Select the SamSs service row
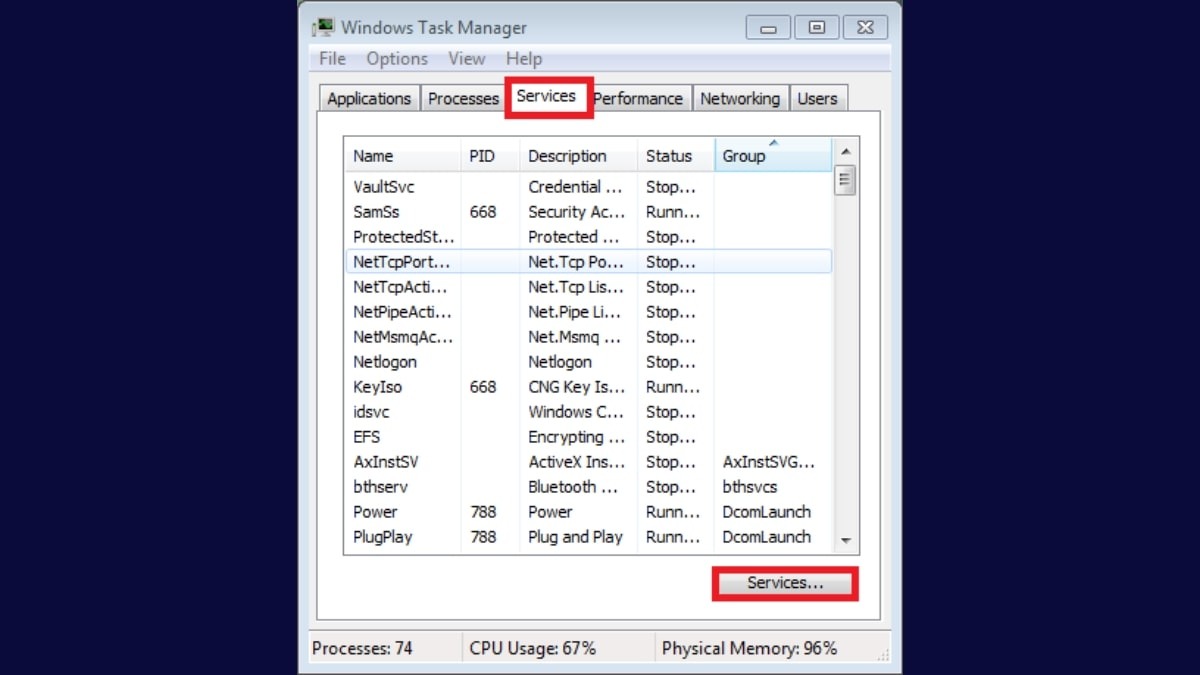 (588, 212)
